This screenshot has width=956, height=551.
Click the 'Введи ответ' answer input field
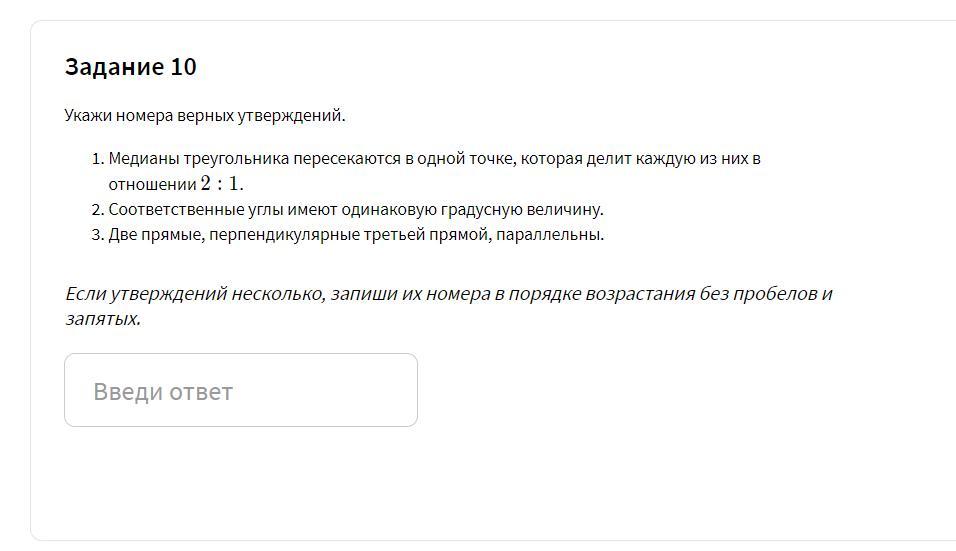[241, 390]
